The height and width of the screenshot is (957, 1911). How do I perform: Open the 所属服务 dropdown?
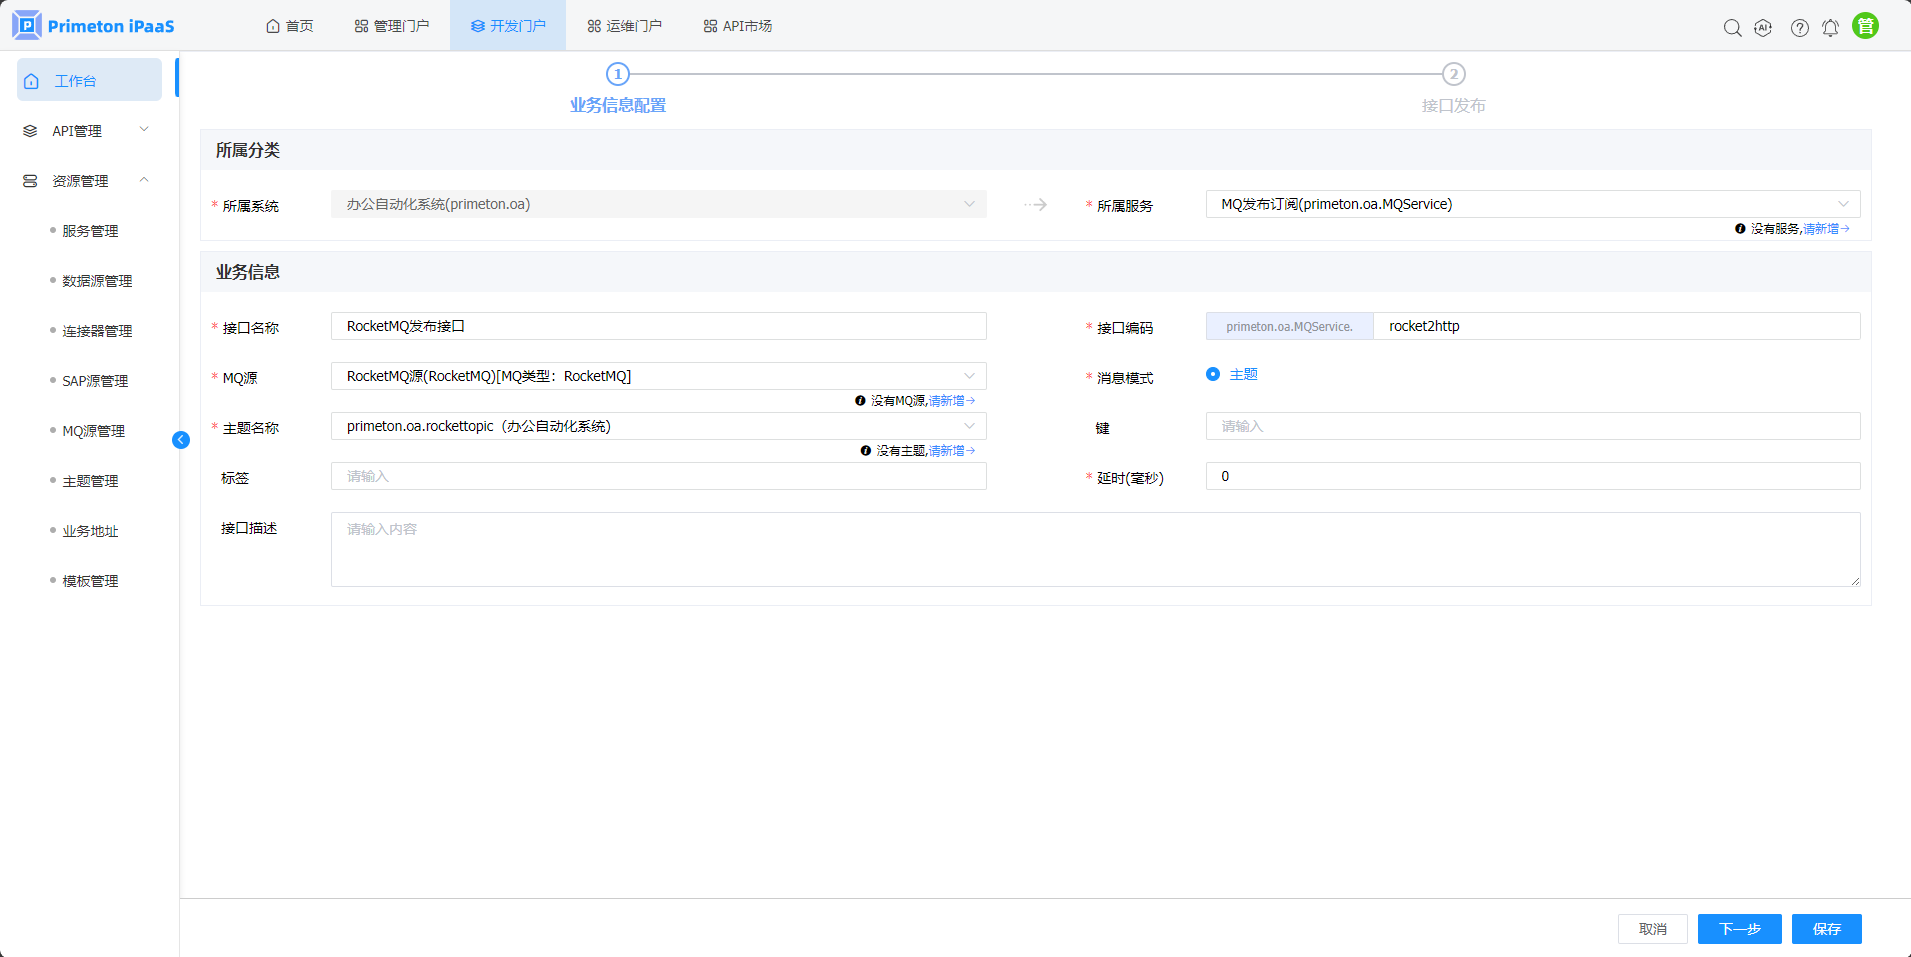pos(1531,204)
